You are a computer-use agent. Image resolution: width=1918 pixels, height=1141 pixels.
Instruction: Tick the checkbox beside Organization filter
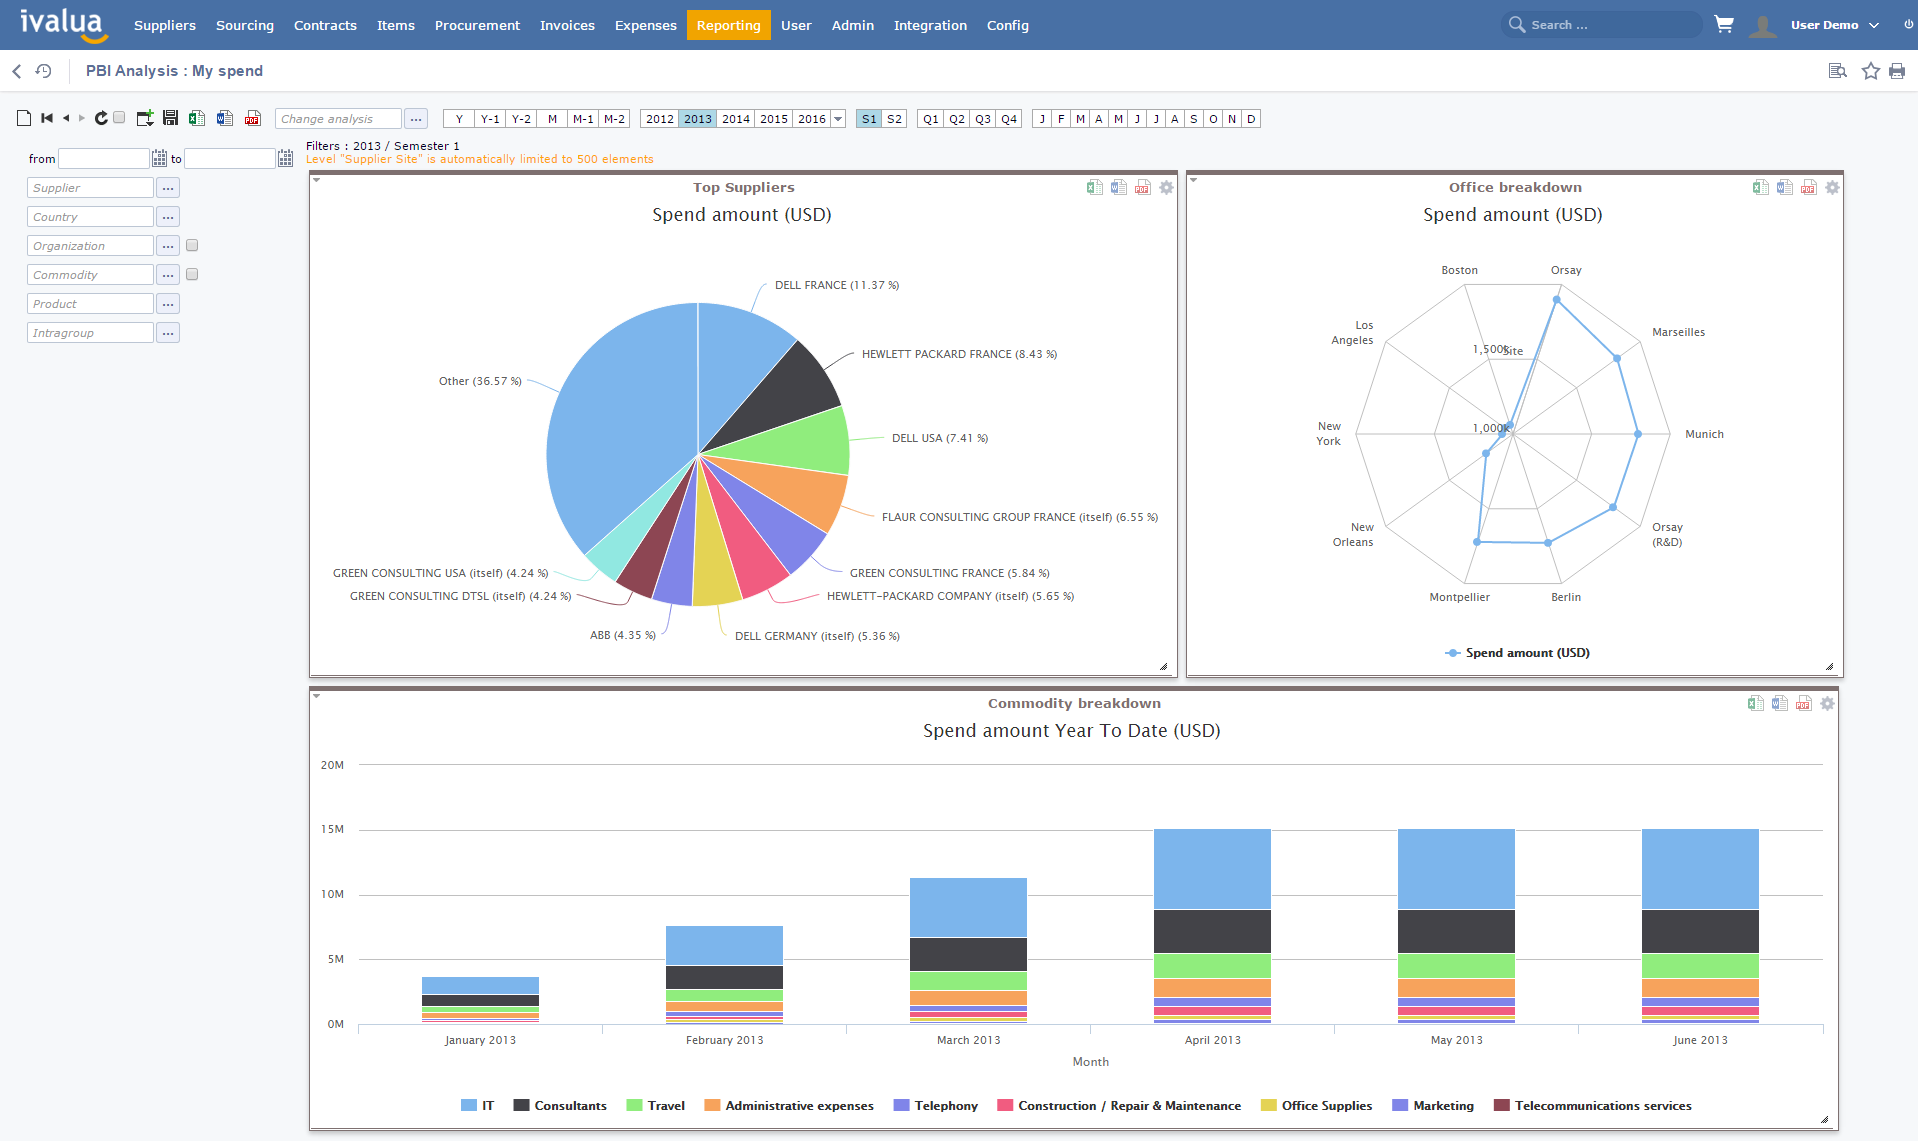192,245
